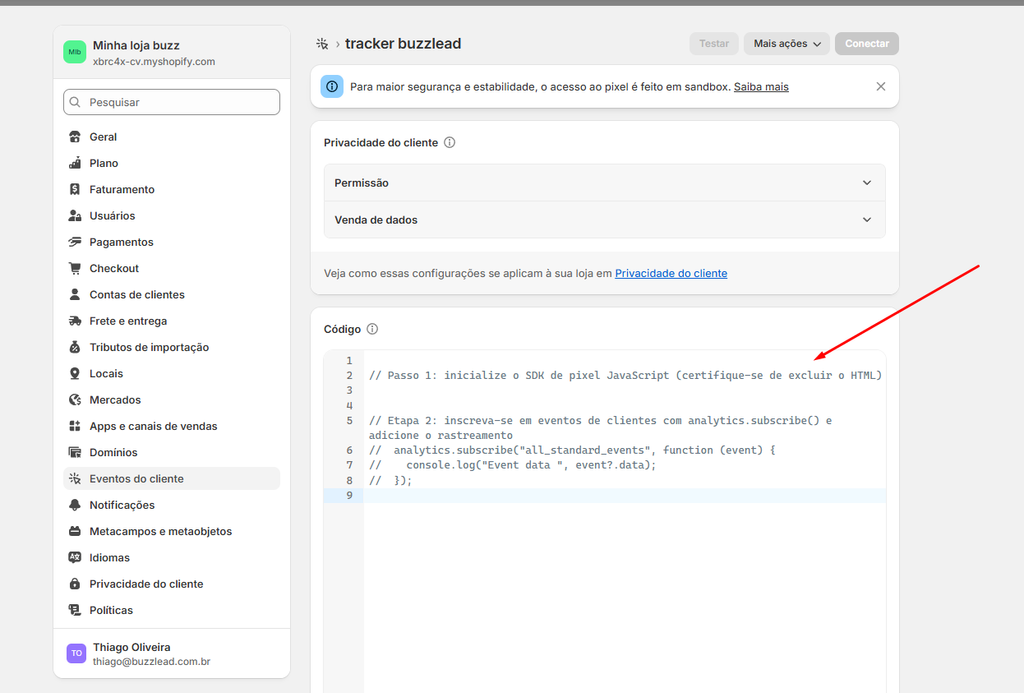Click the xbrc4x-cv.myshopify.com store URL
Screen dimensions: 1024x693
tap(153, 61)
